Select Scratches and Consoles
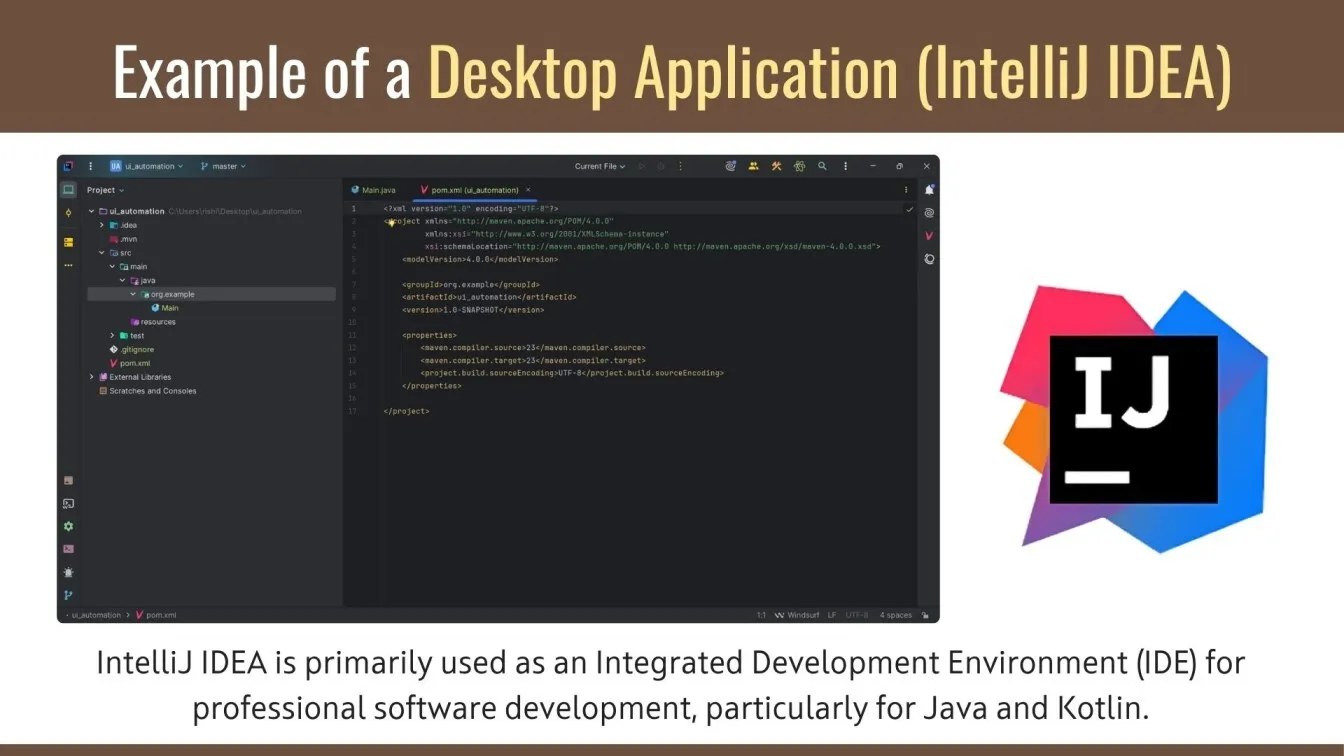Image resolution: width=1344 pixels, height=756 pixels. point(146,391)
